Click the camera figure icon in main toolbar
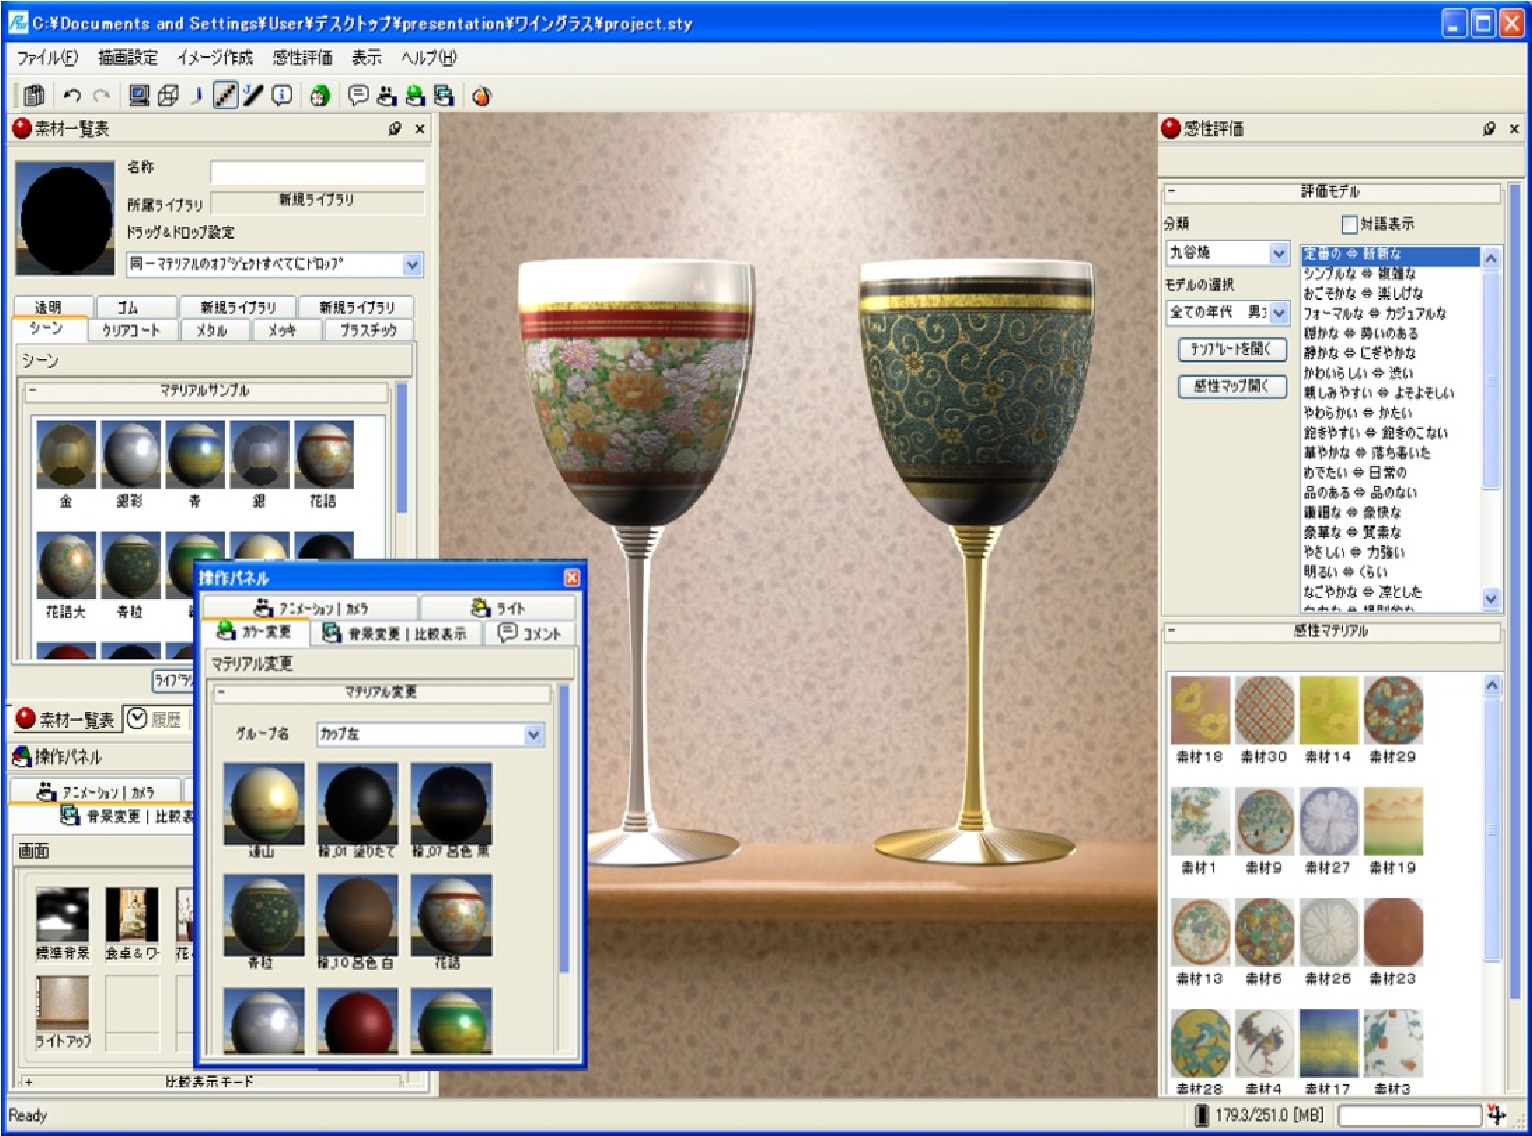 (x=387, y=95)
